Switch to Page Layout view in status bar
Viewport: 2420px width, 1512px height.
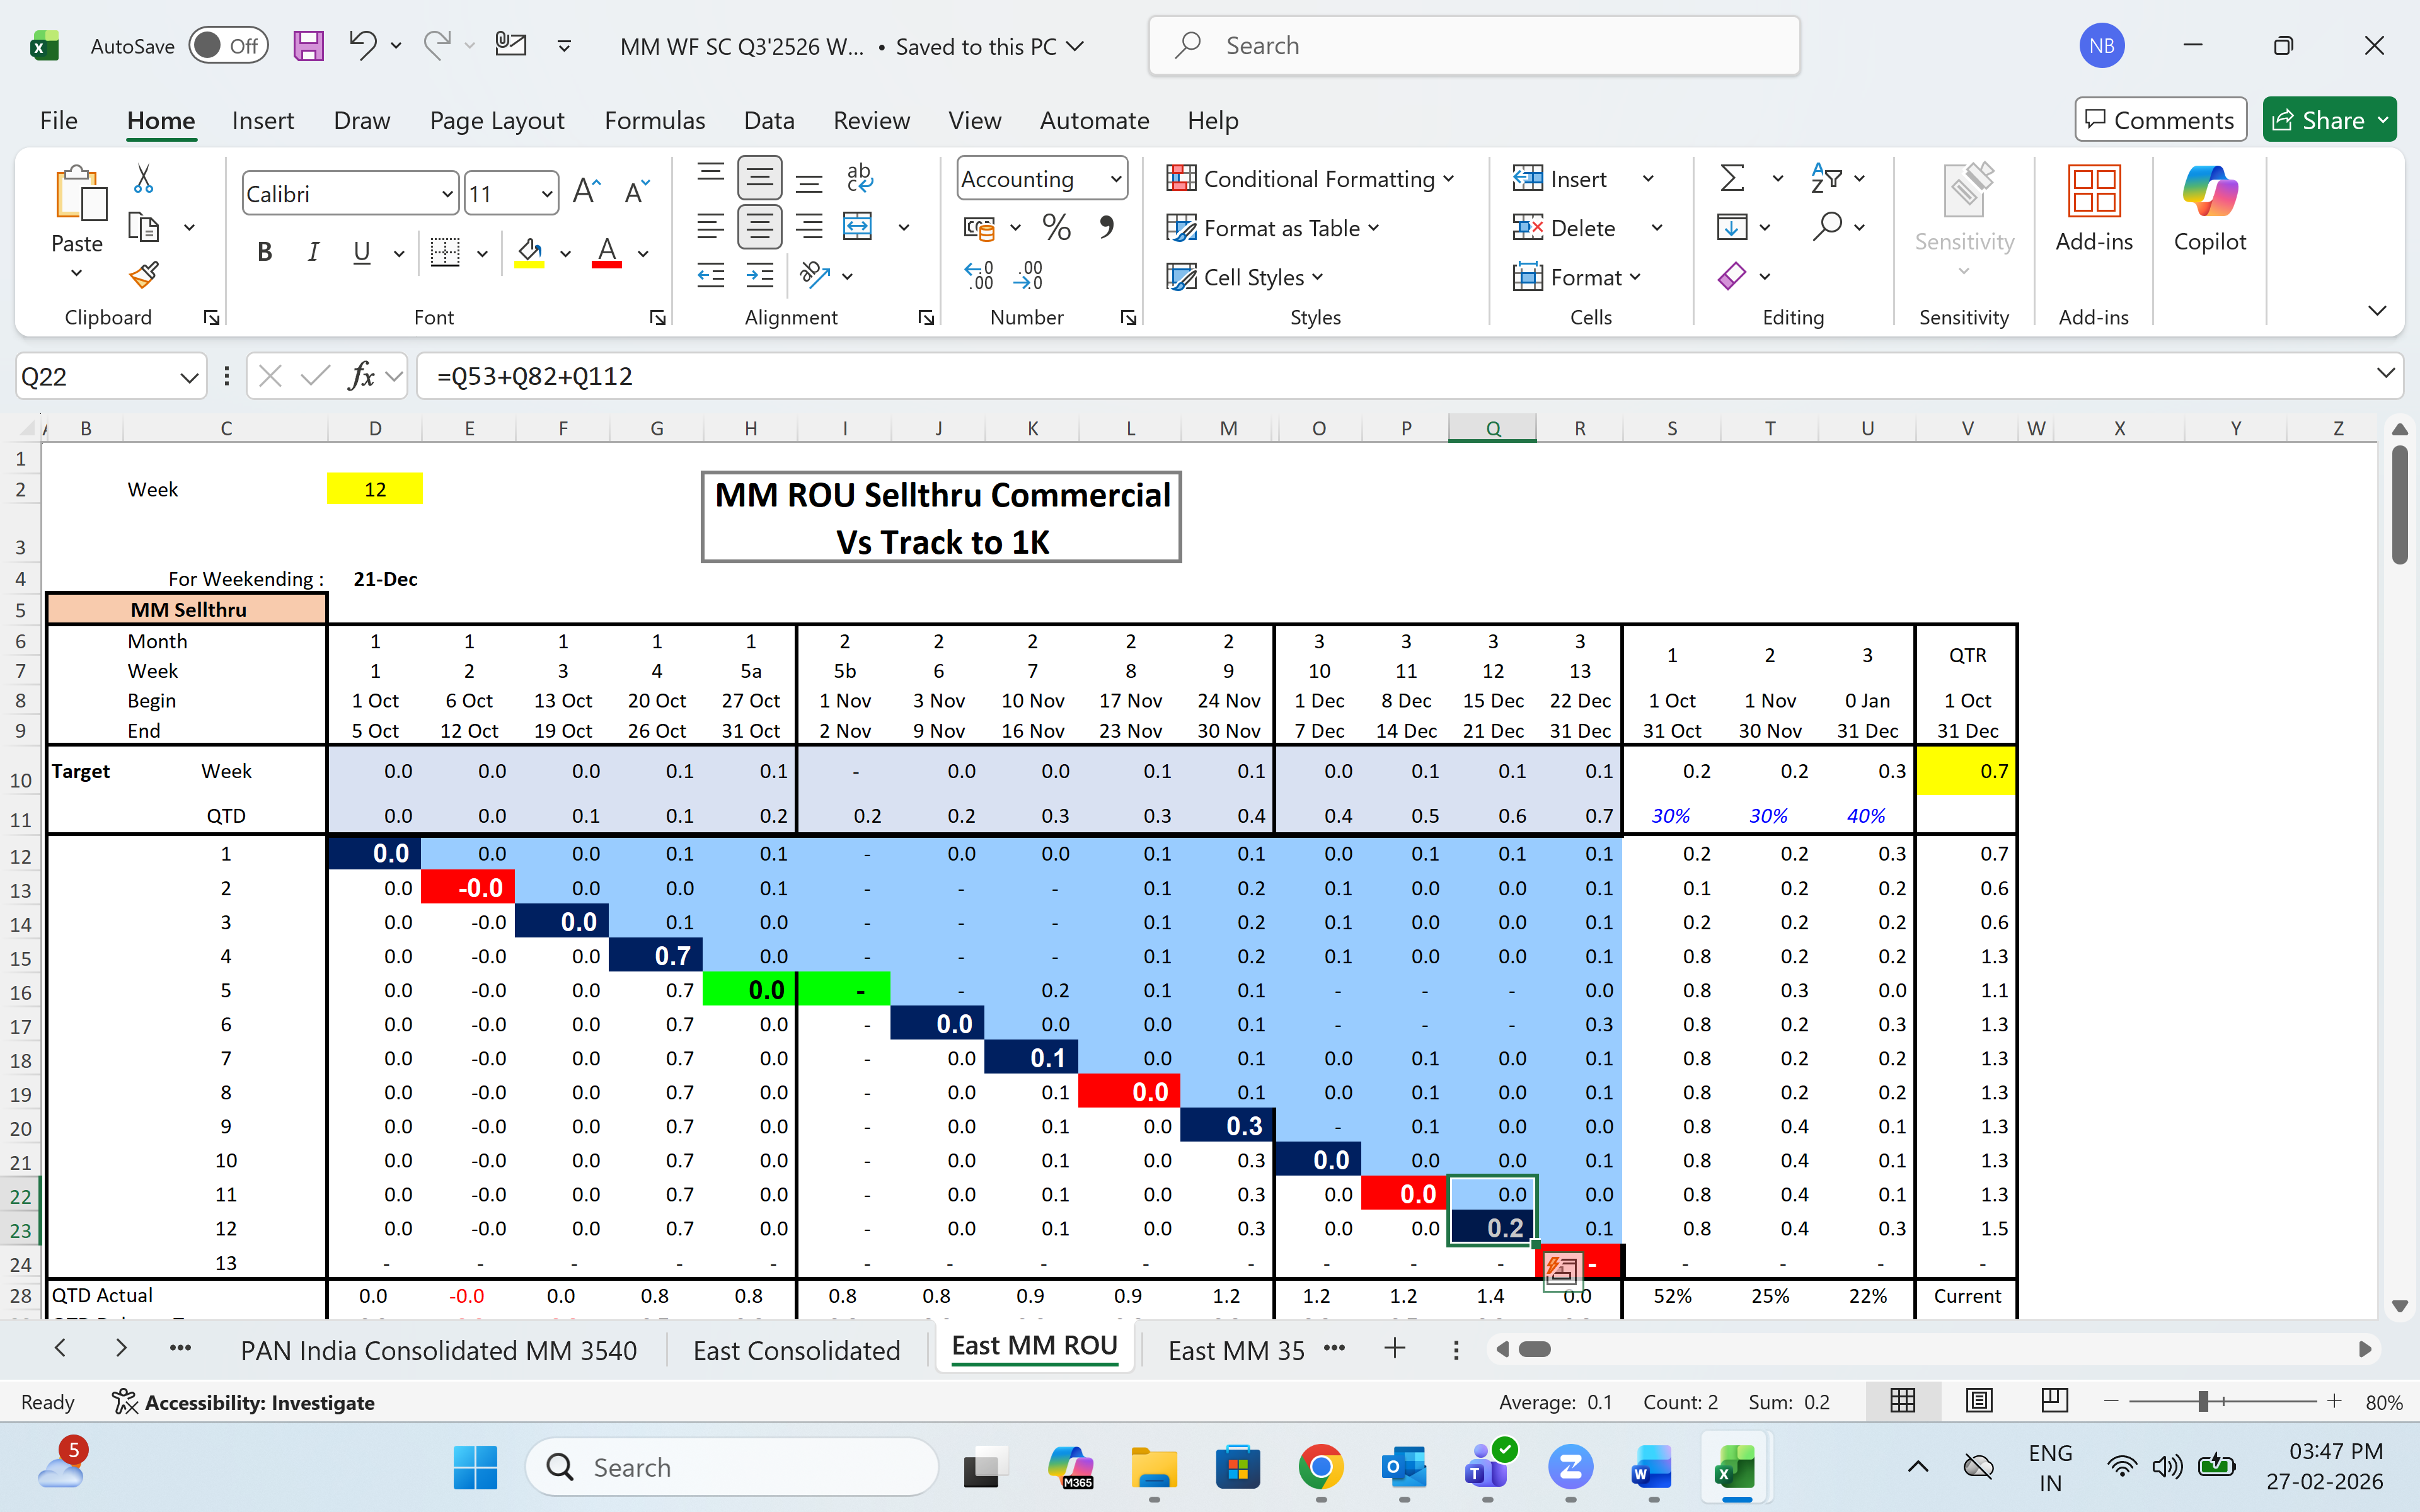point(1979,1401)
